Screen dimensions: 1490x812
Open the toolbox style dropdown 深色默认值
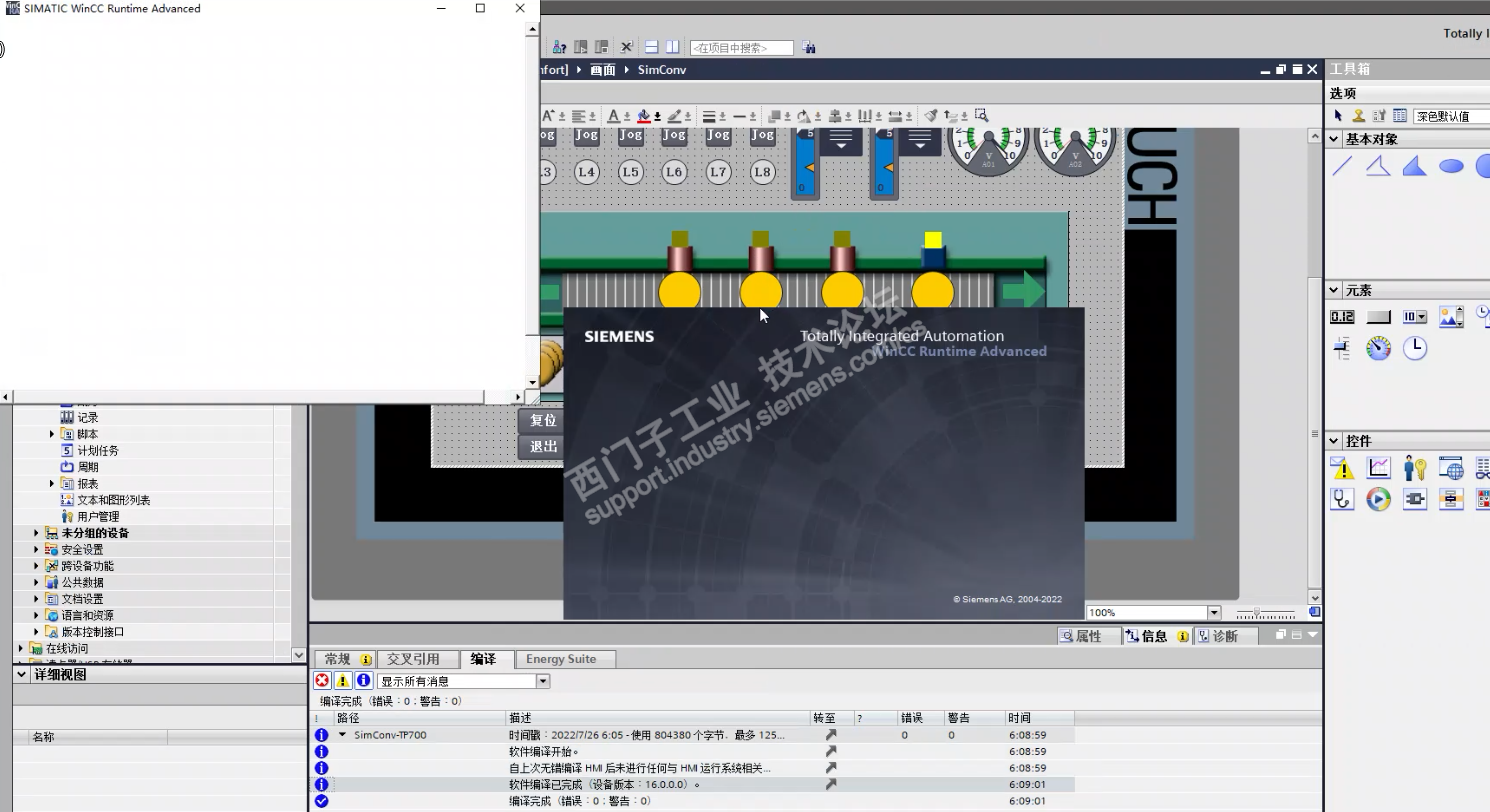tap(1451, 116)
